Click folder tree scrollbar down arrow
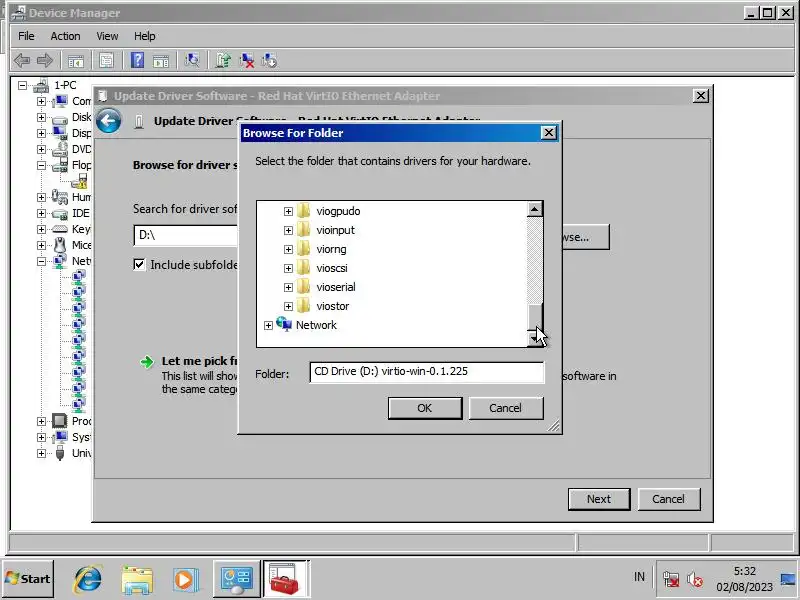The image size is (800, 600). [x=534, y=338]
